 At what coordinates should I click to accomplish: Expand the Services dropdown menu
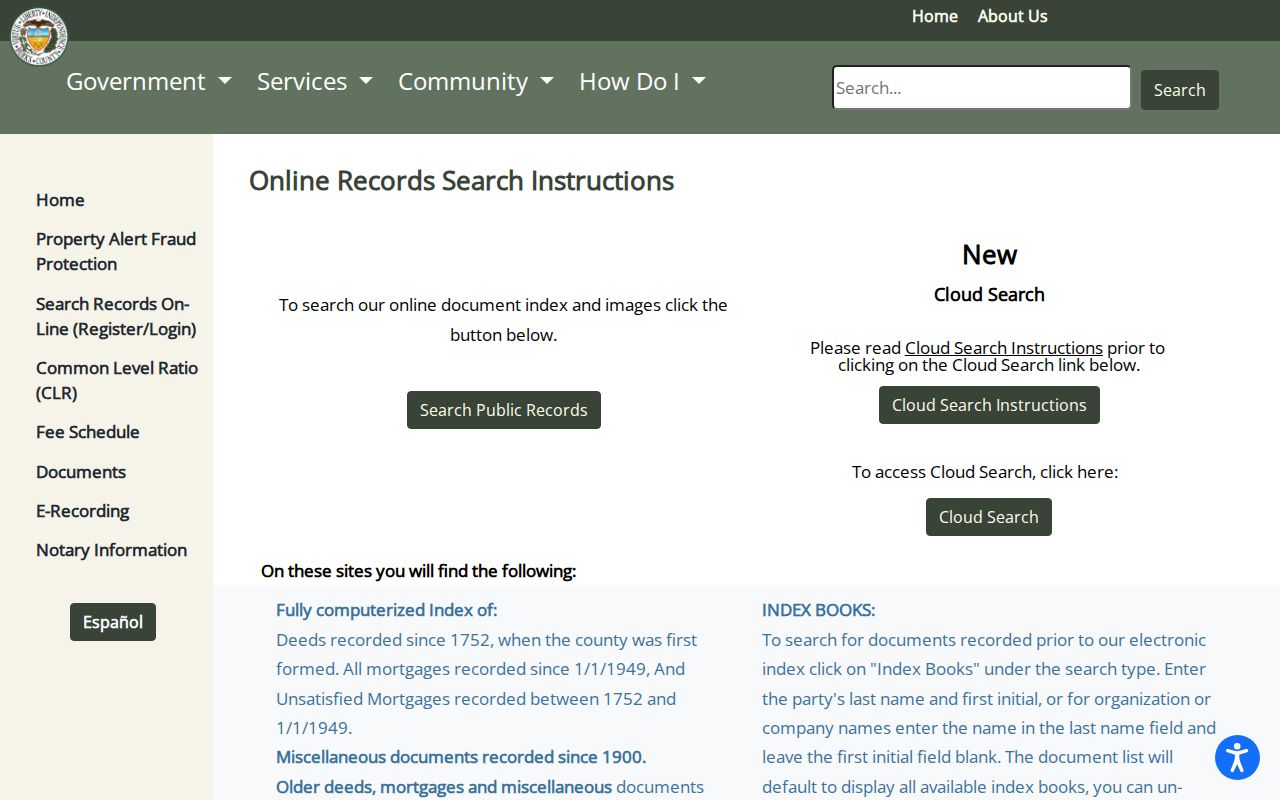click(x=315, y=82)
